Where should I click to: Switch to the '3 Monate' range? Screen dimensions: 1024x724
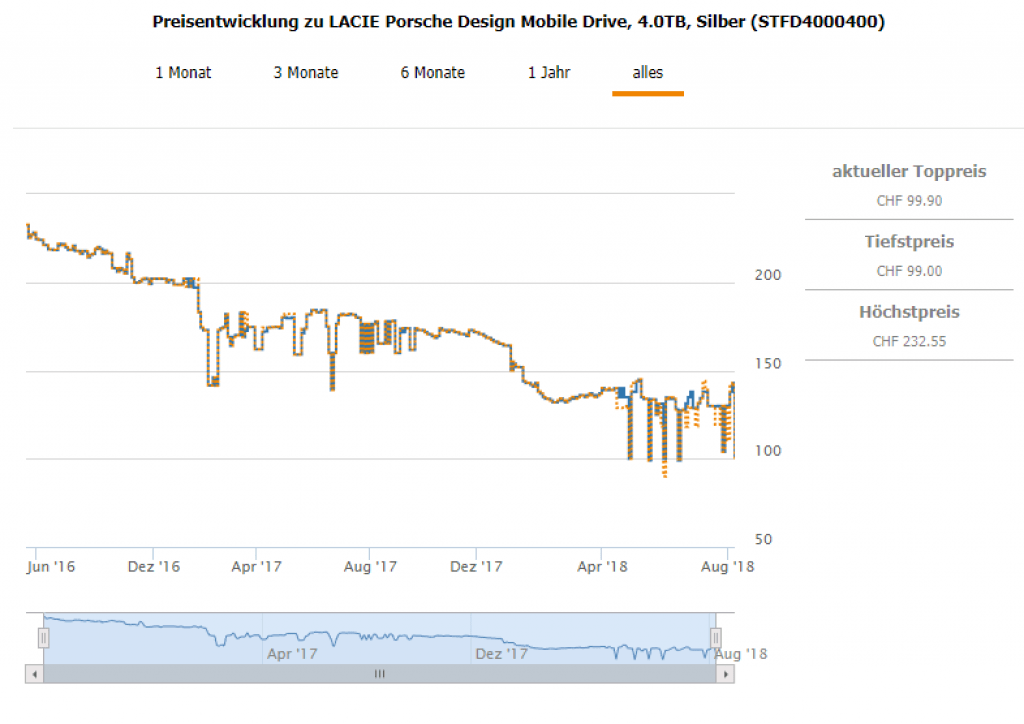pos(306,73)
